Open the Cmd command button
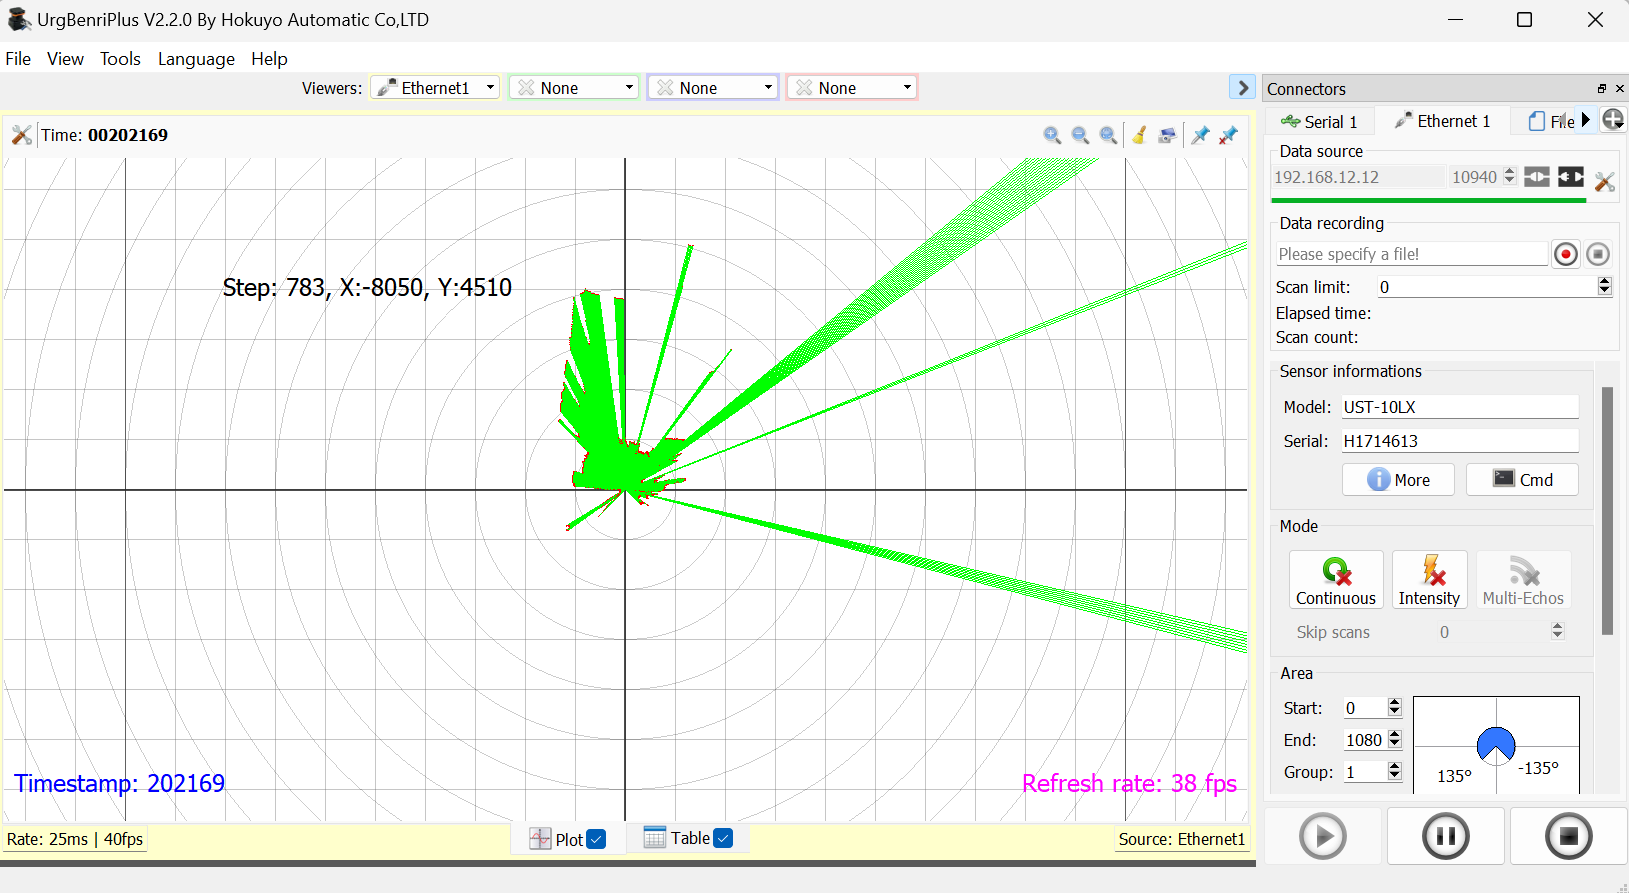The image size is (1629, 893). coord(1522,480)
